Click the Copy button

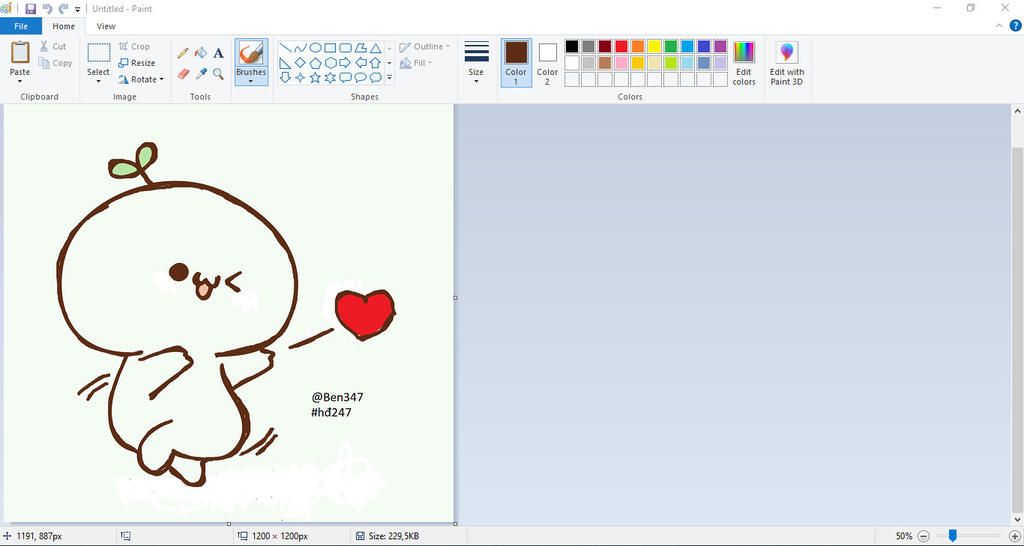click(x=55, y=63)
